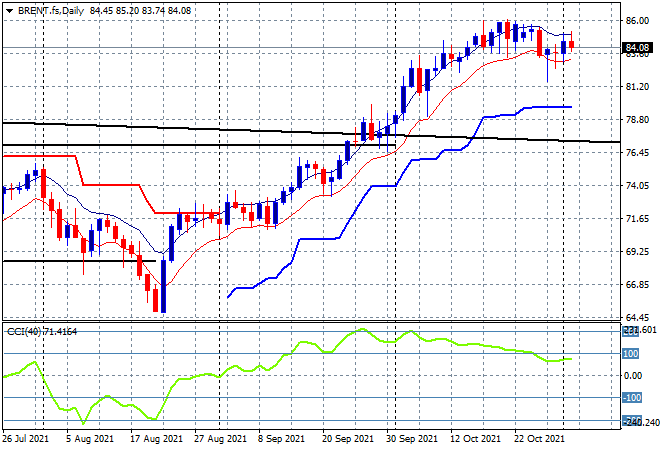Click the 5 Aug 2021 date label

point(90,439)
